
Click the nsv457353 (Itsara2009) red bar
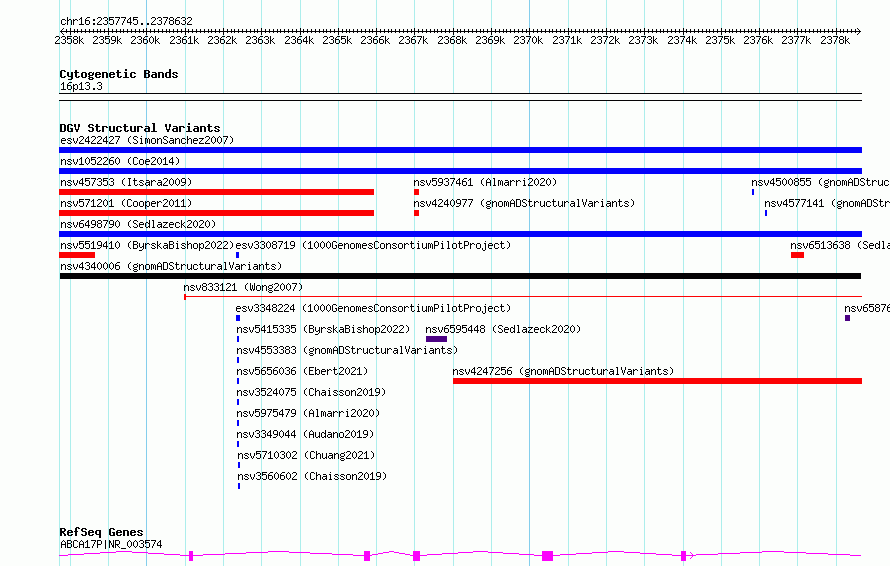[216, 192]
